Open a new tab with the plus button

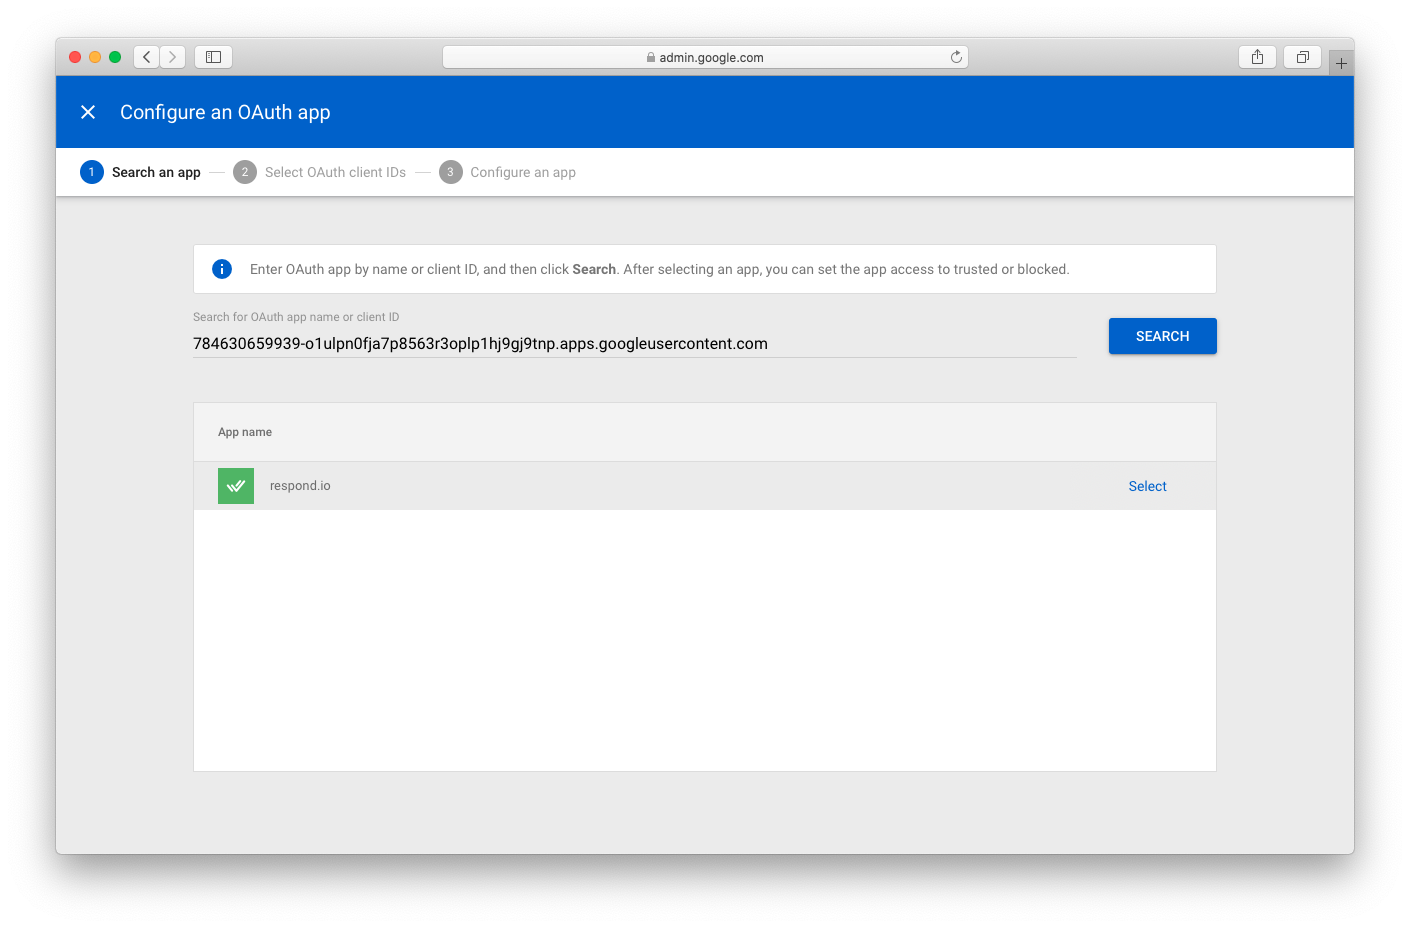[x=1341, y=61]
